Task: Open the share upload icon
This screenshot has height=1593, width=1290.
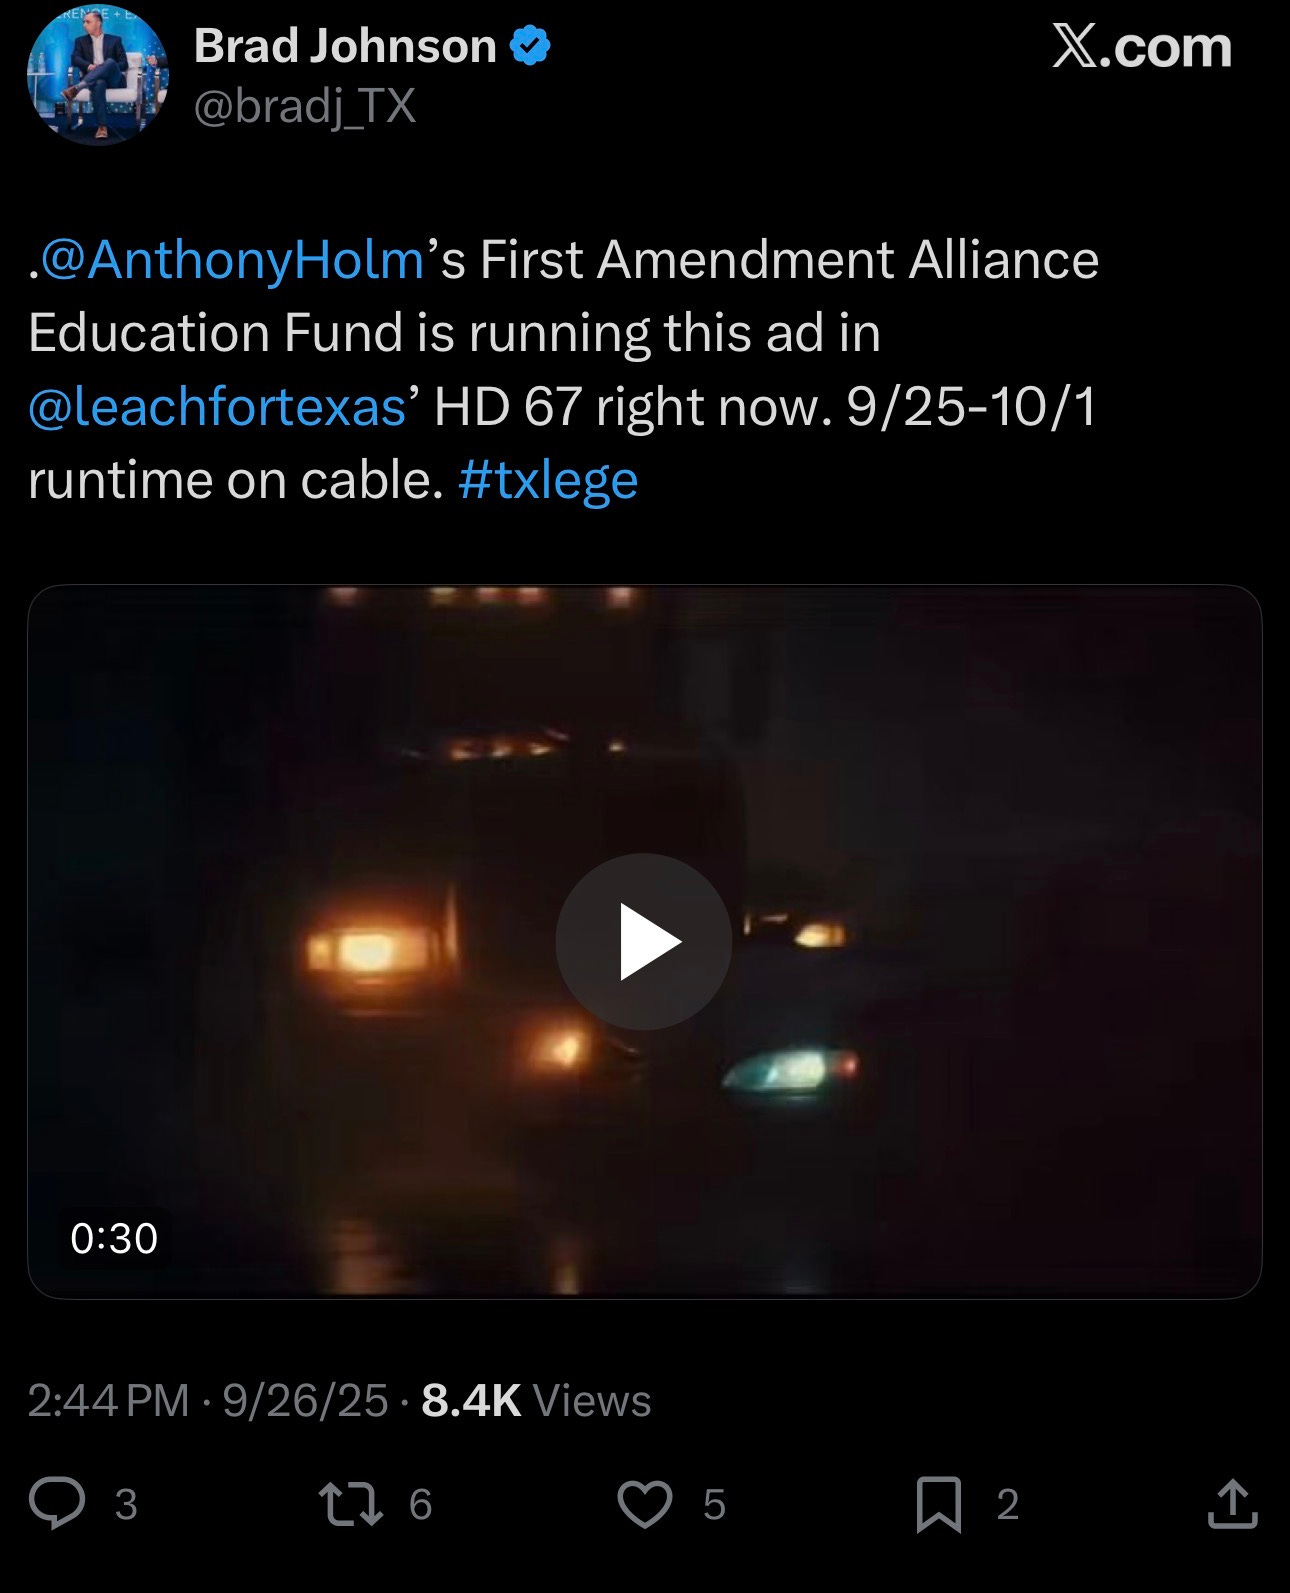Action: click(x=1232, y=1503)
